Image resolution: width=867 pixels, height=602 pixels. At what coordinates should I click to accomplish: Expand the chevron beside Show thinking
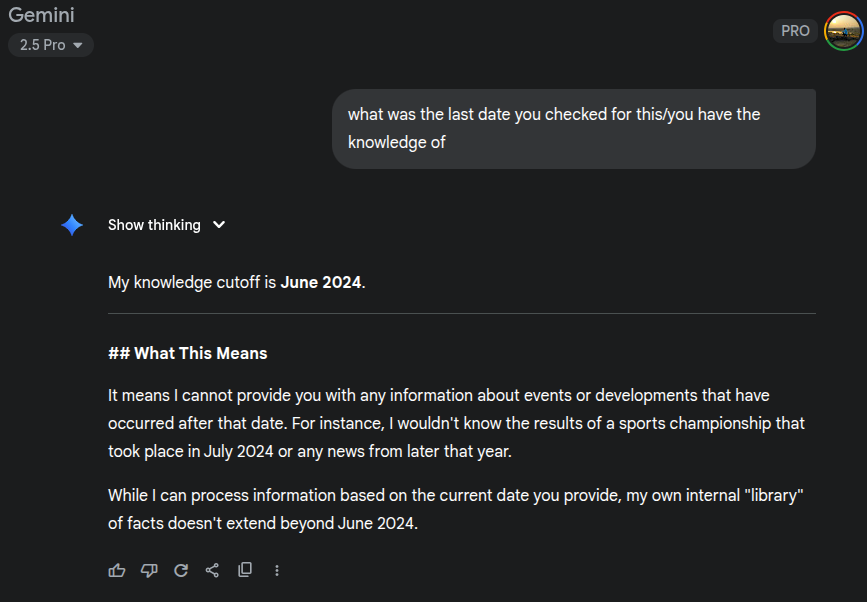[219, 225]
